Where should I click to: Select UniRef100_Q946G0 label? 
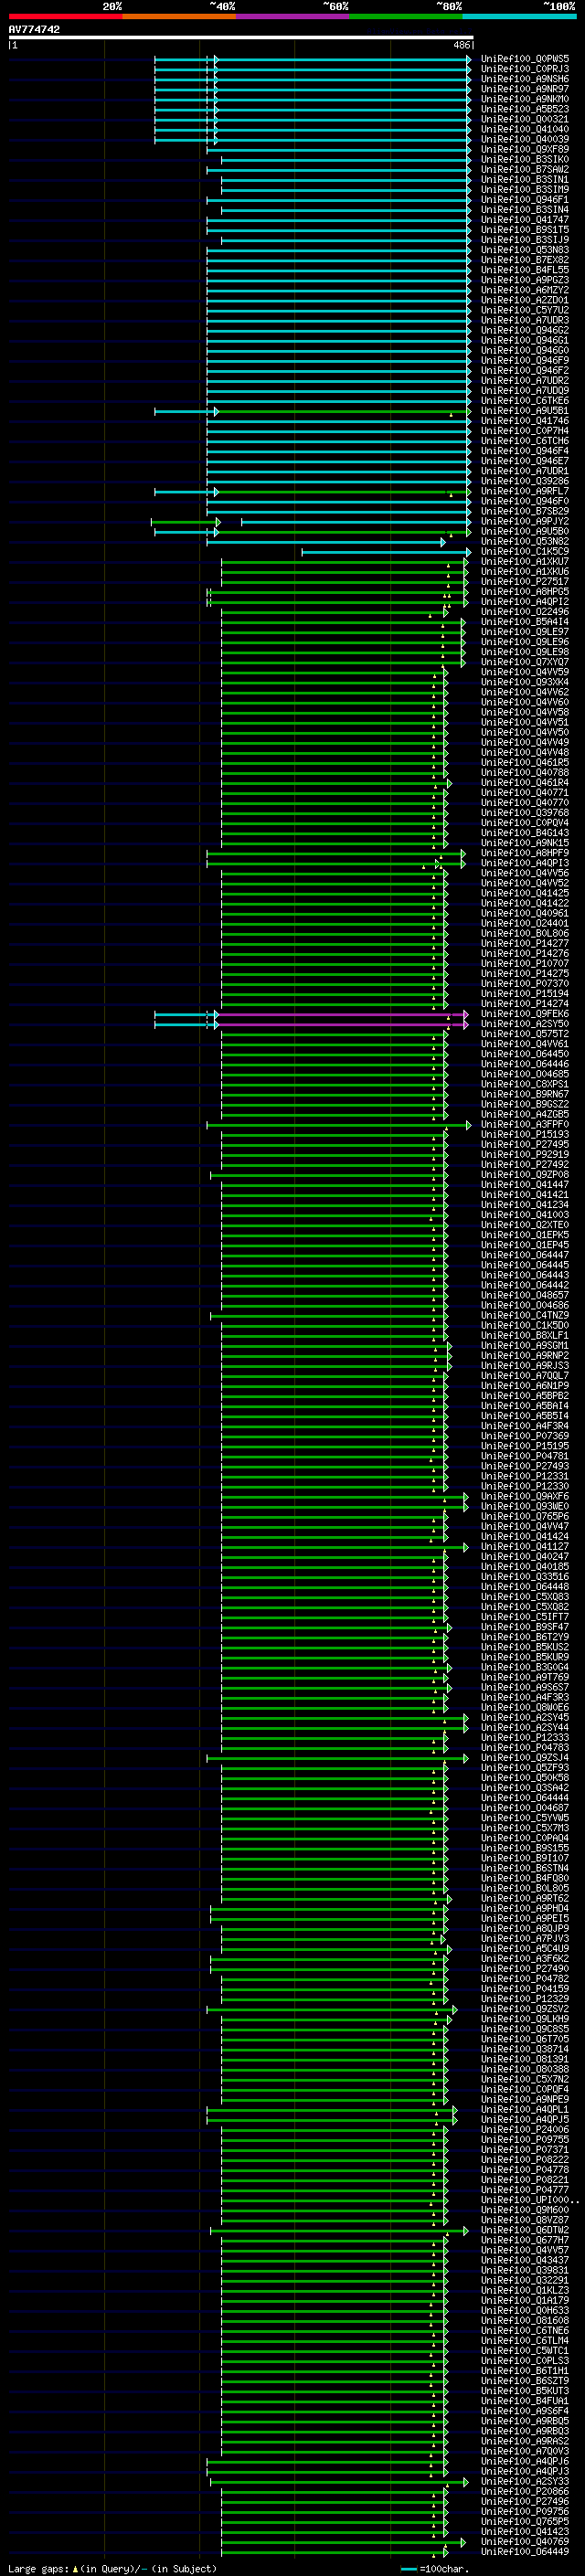(525, 351)
